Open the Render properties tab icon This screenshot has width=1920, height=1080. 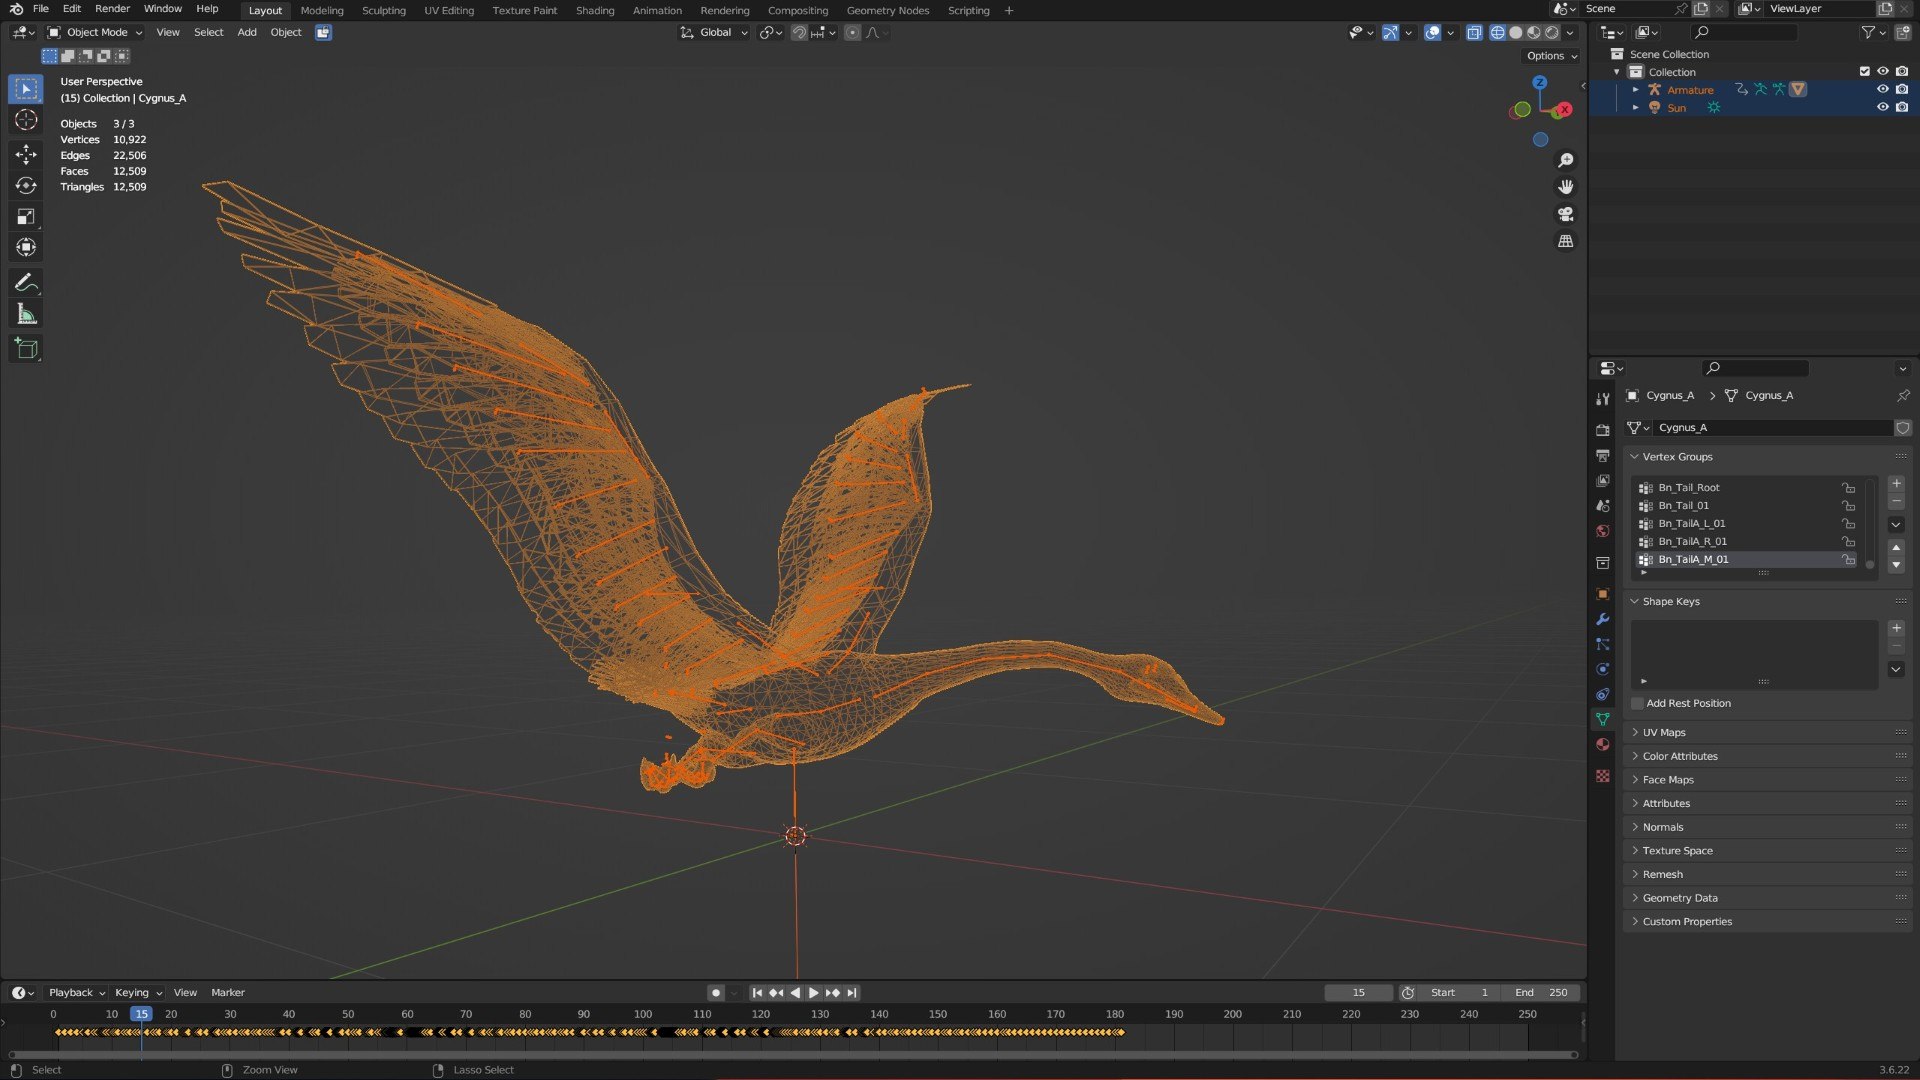click(1603, 430)
